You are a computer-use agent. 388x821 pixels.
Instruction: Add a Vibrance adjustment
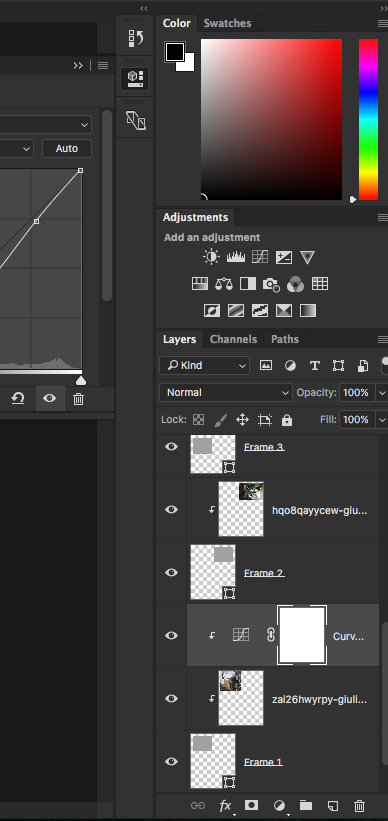[307, 257]
